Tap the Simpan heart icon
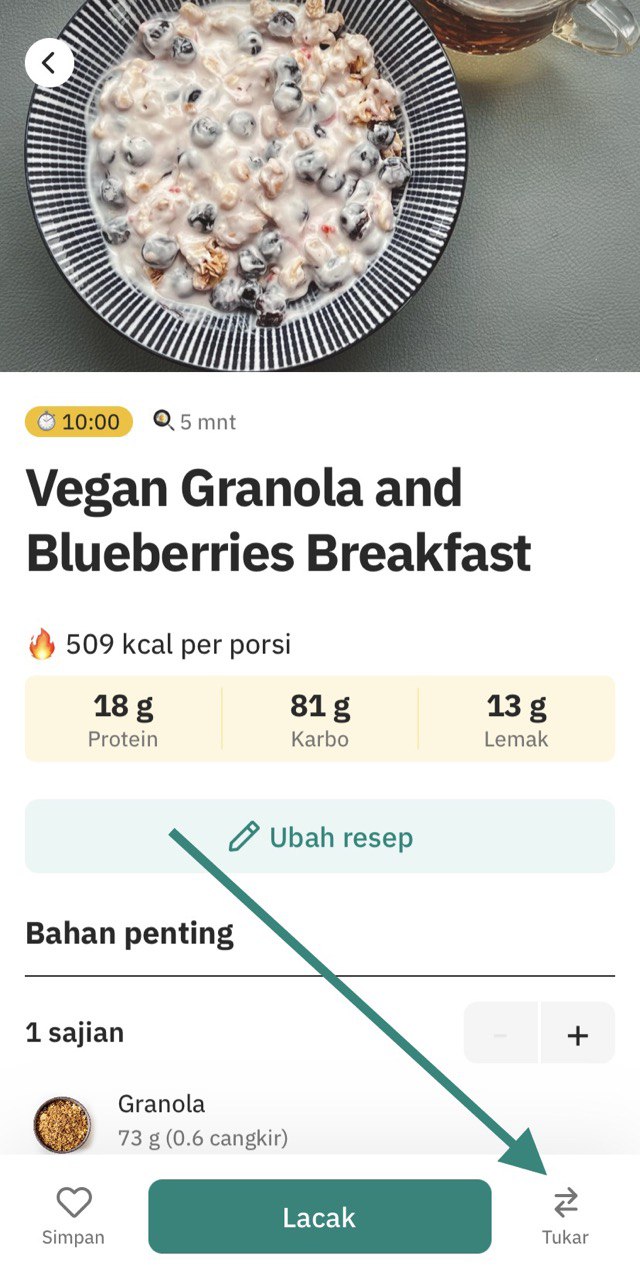 (73, 1202)
